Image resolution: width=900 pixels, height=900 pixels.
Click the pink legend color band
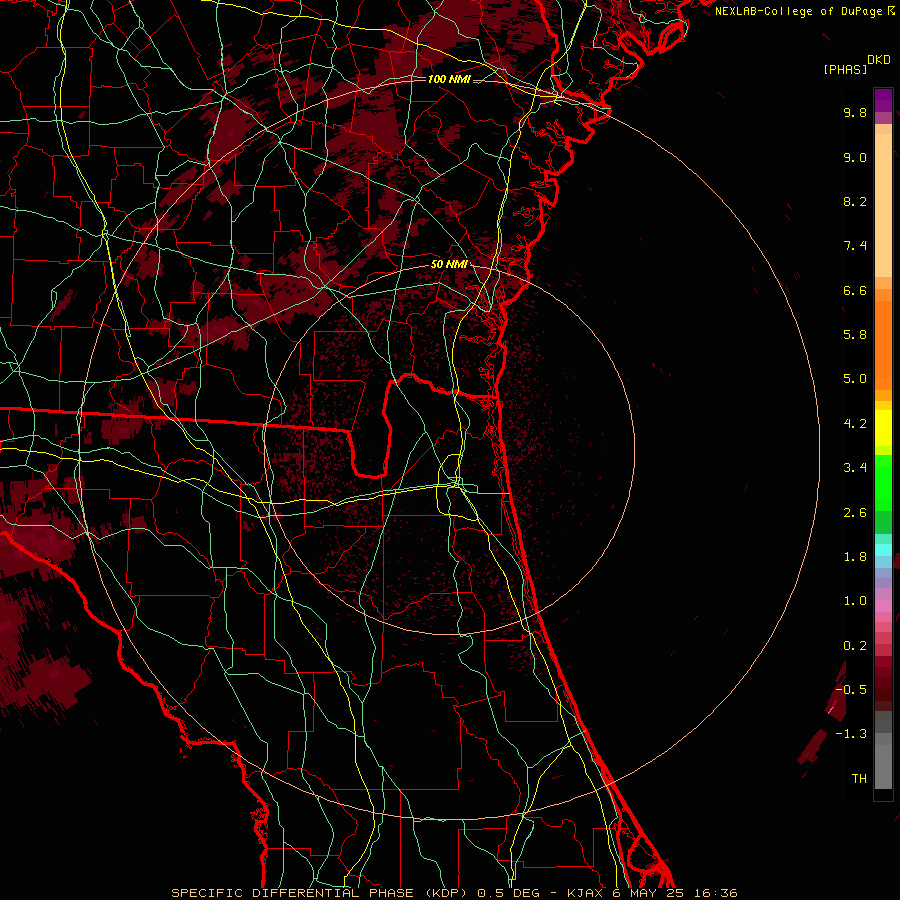[x=883, y=606]
